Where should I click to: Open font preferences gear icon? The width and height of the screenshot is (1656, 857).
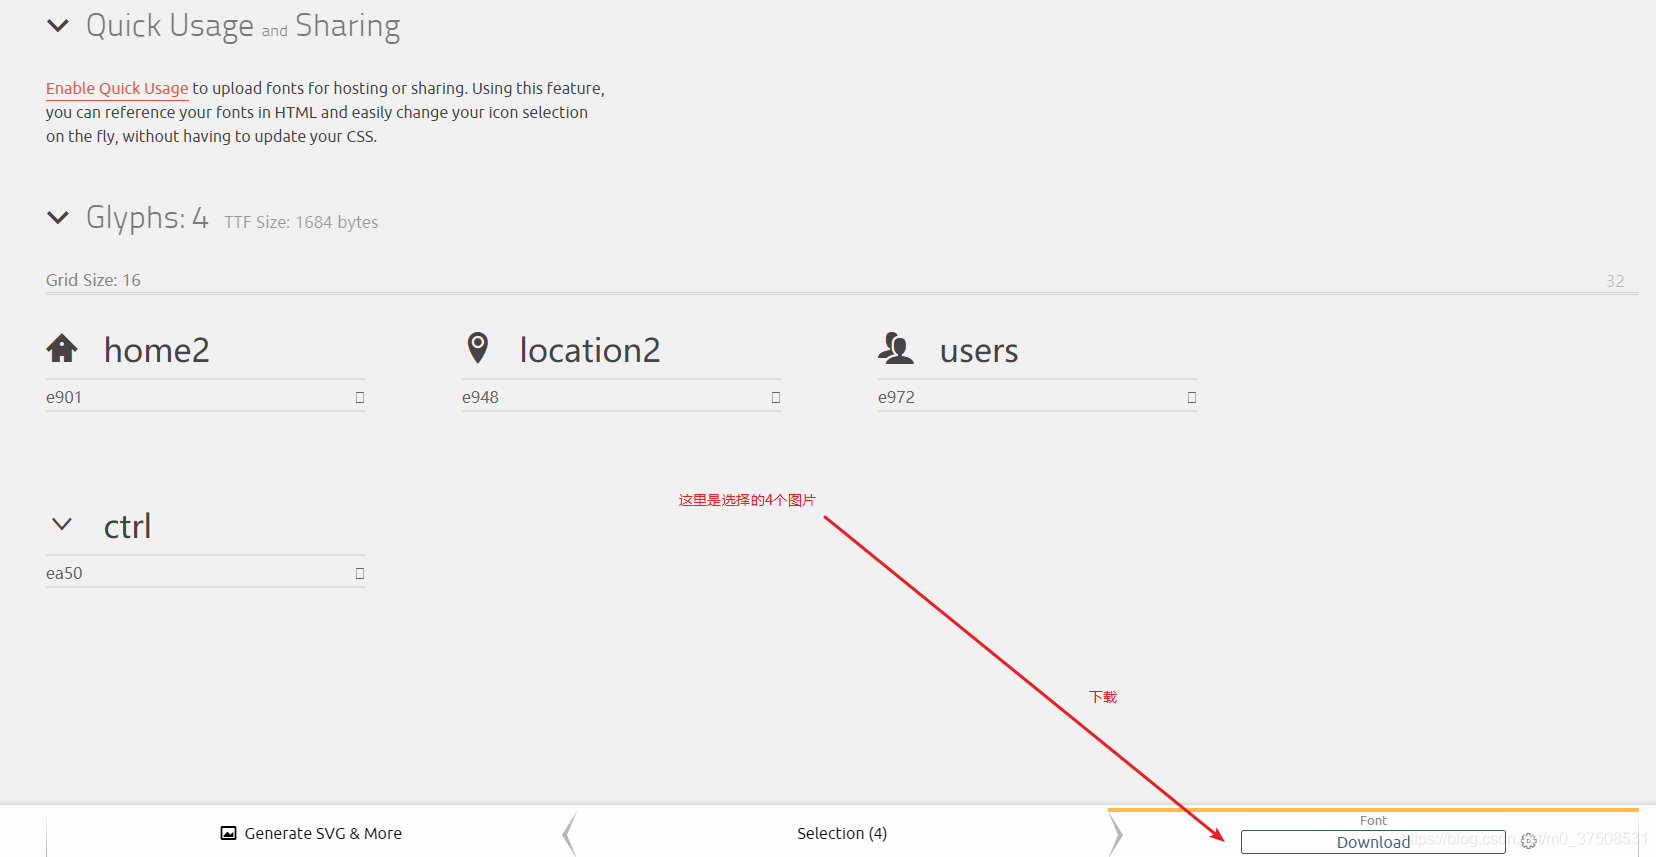(x=1528, y=842)
